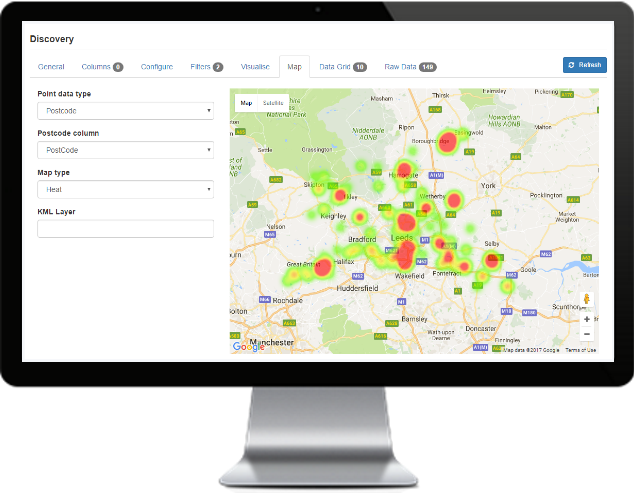Click the Discovery heading
This screenshot has width=636, height=493.
pyautogui.click(x=52, y=39)
